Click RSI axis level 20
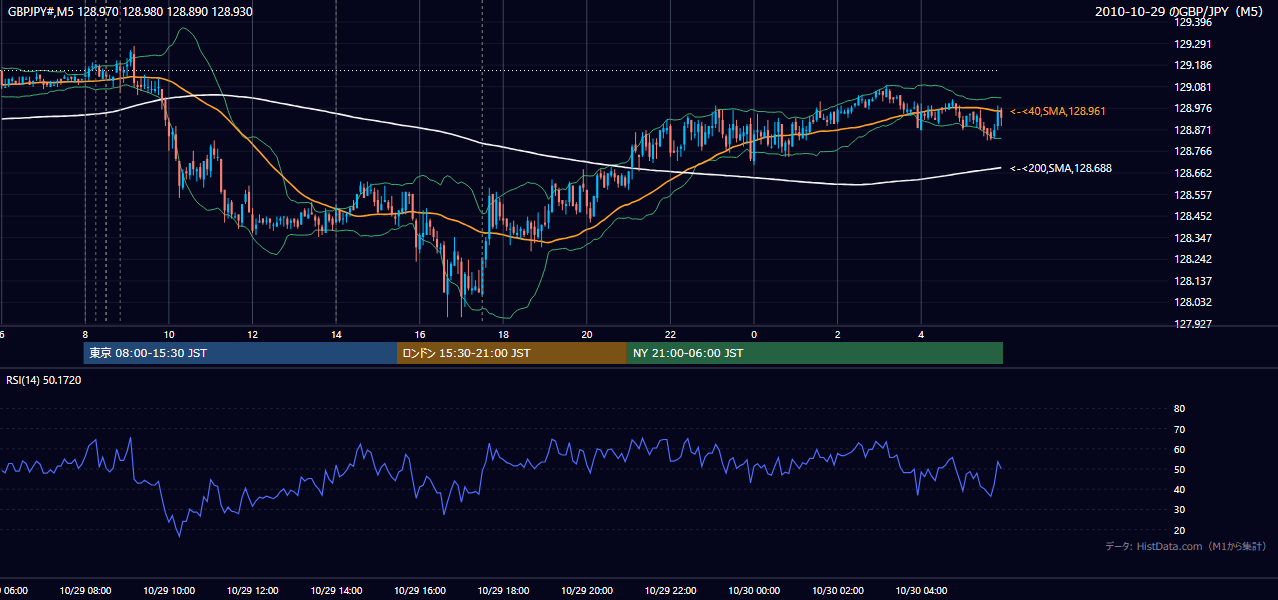This screenshot has width=1278, height=600. point(1179,531)
